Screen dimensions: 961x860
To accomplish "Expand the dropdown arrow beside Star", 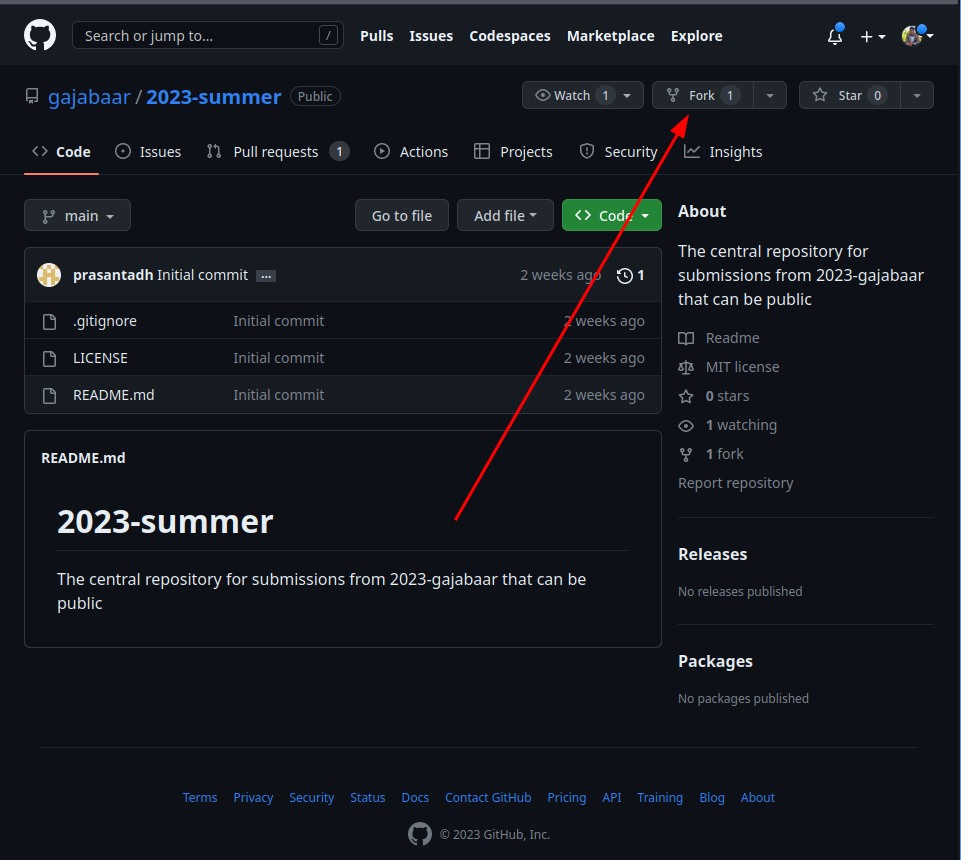I will tap(917, 95).
